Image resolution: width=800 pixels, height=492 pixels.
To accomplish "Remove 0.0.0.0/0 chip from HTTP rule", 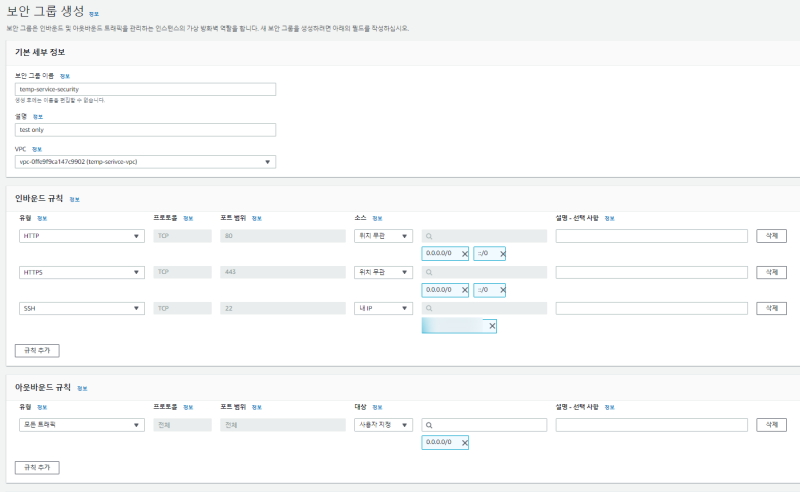I will coord(464,254).
